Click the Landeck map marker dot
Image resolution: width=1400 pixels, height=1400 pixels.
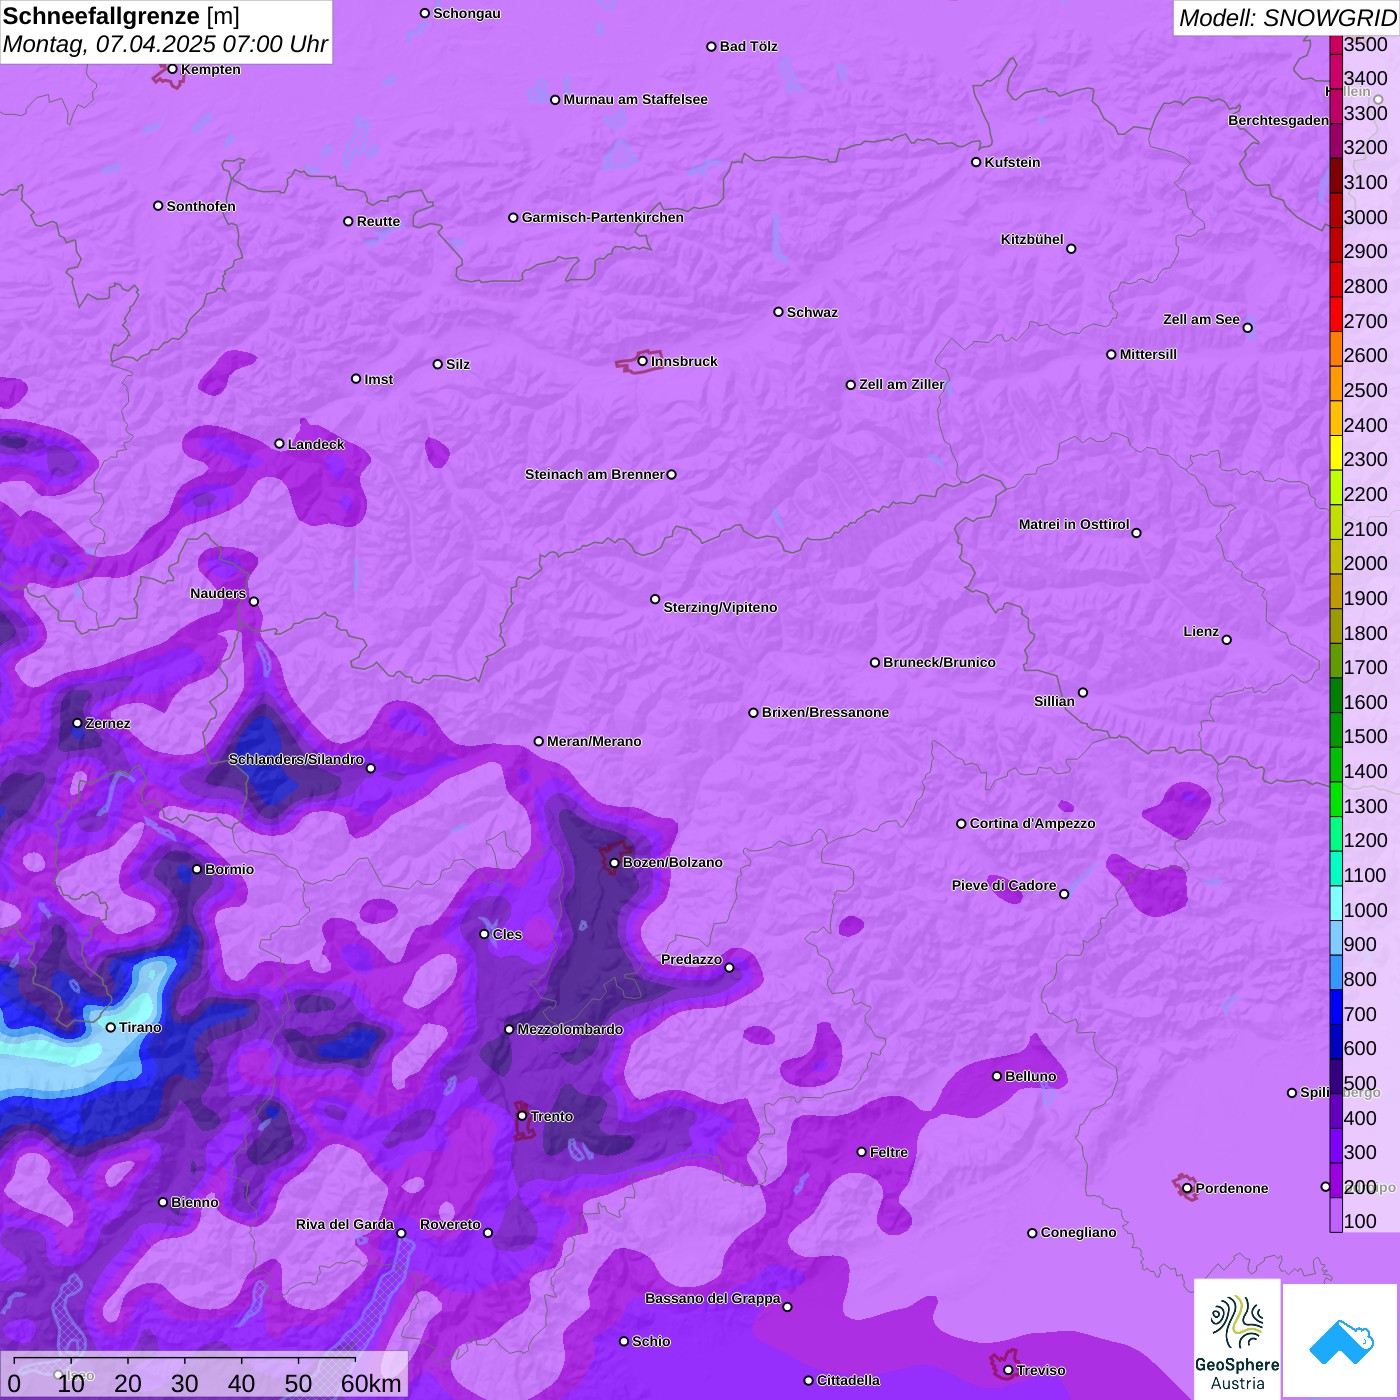tap(280, 444)
